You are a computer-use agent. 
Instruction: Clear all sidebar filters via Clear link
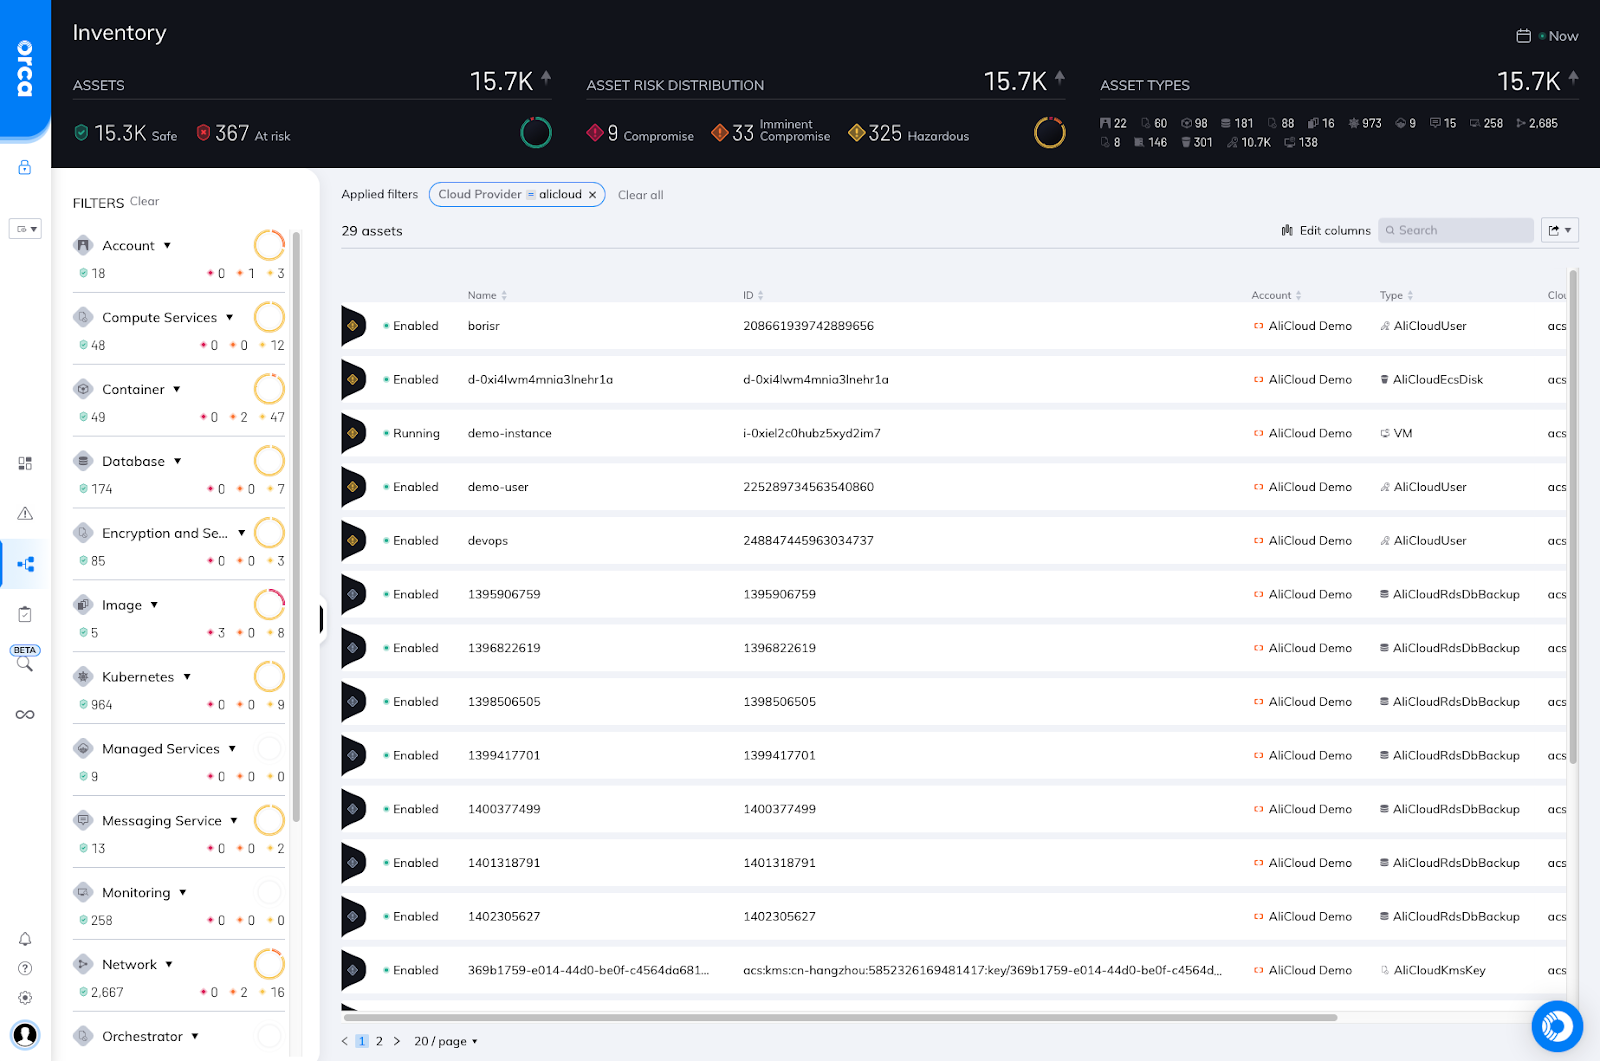(144, 201)
